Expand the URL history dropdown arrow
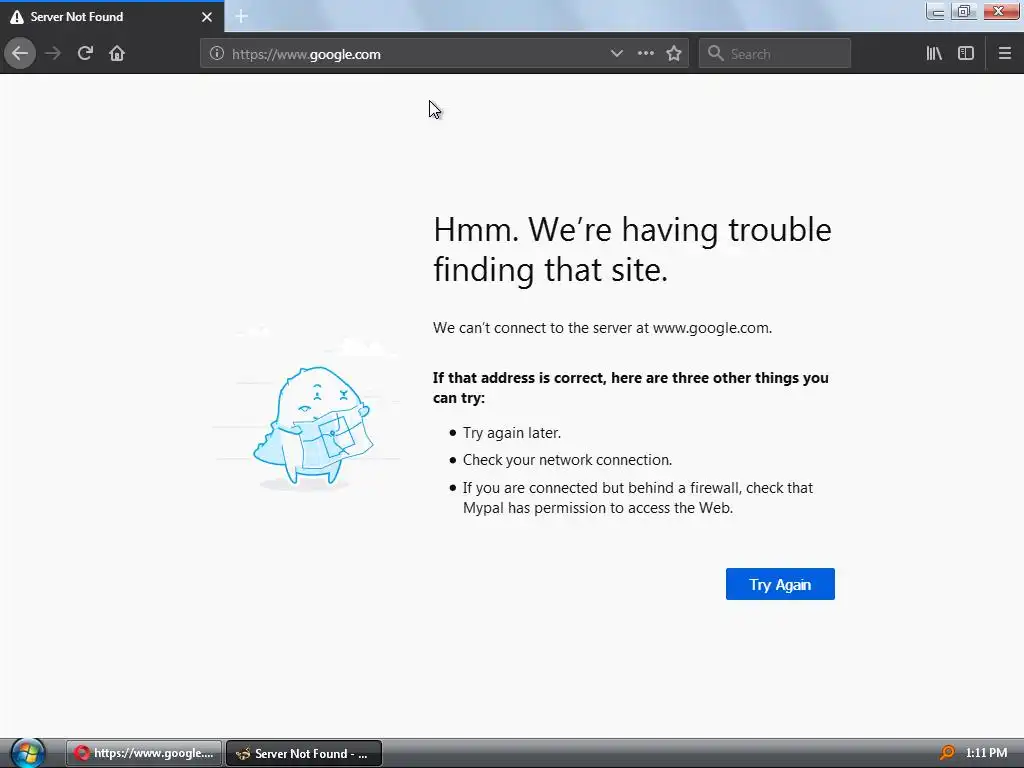Screen dimensions: 1024x768 [616, 54]
